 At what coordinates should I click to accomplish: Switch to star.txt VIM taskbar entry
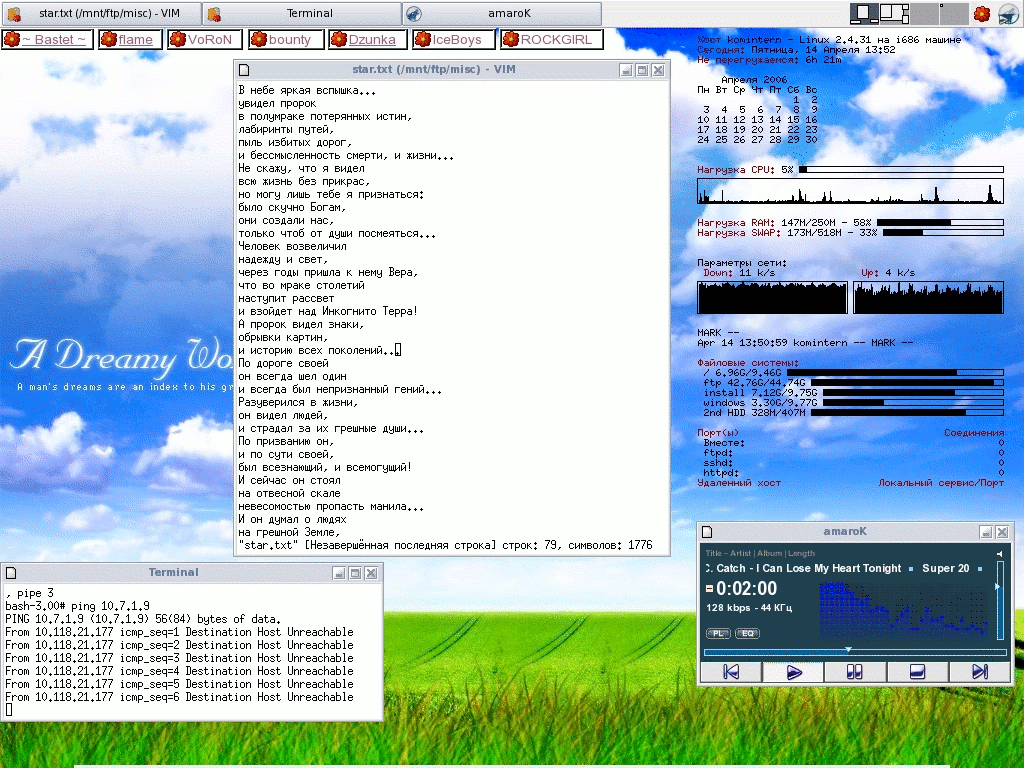101,13
